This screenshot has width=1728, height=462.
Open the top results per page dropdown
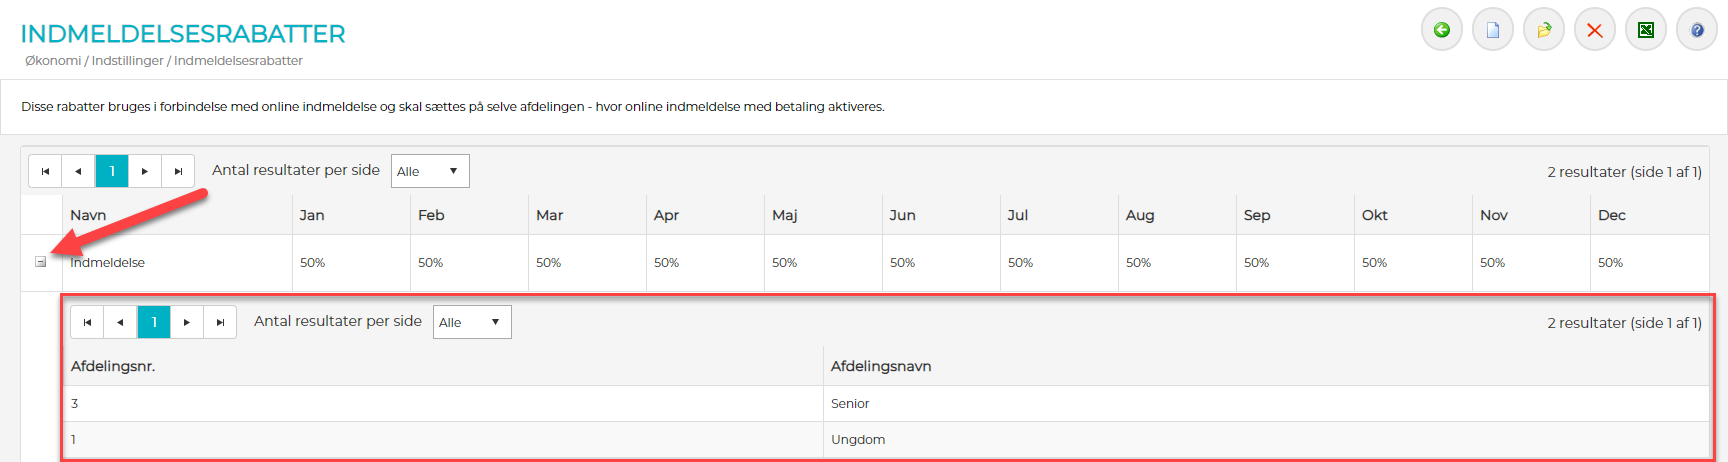click(429, 171)
